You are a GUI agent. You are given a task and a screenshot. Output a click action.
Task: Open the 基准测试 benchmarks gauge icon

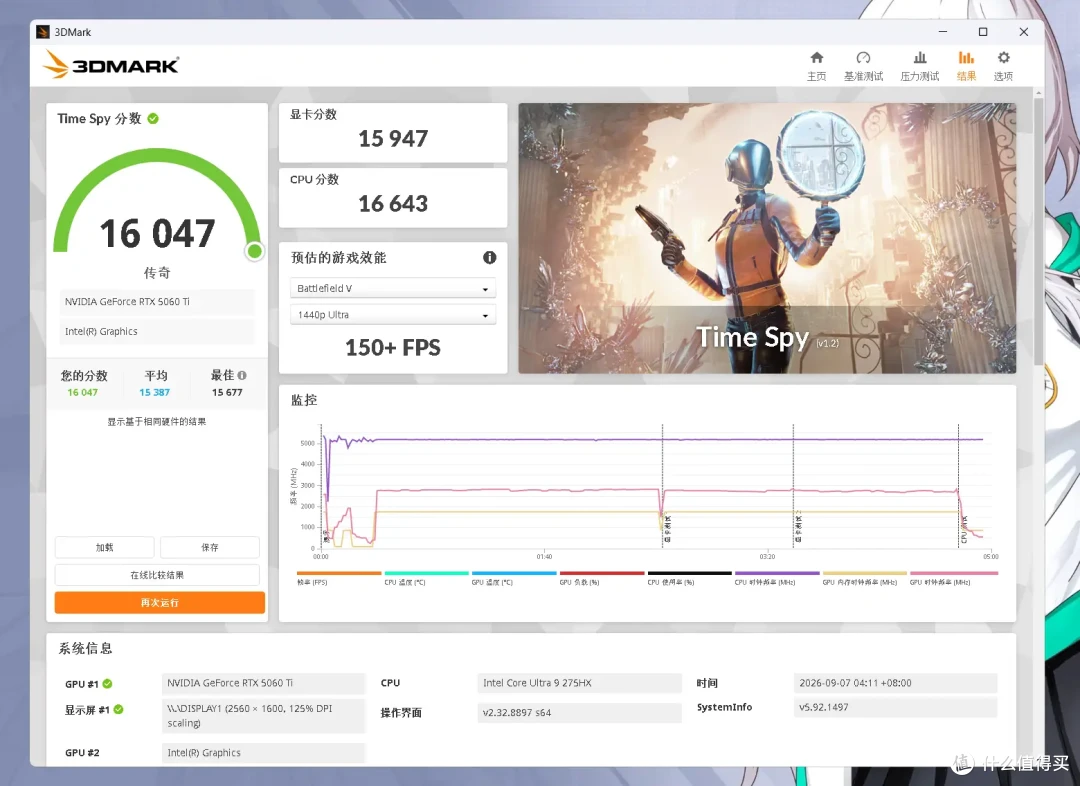click(863, 58)
